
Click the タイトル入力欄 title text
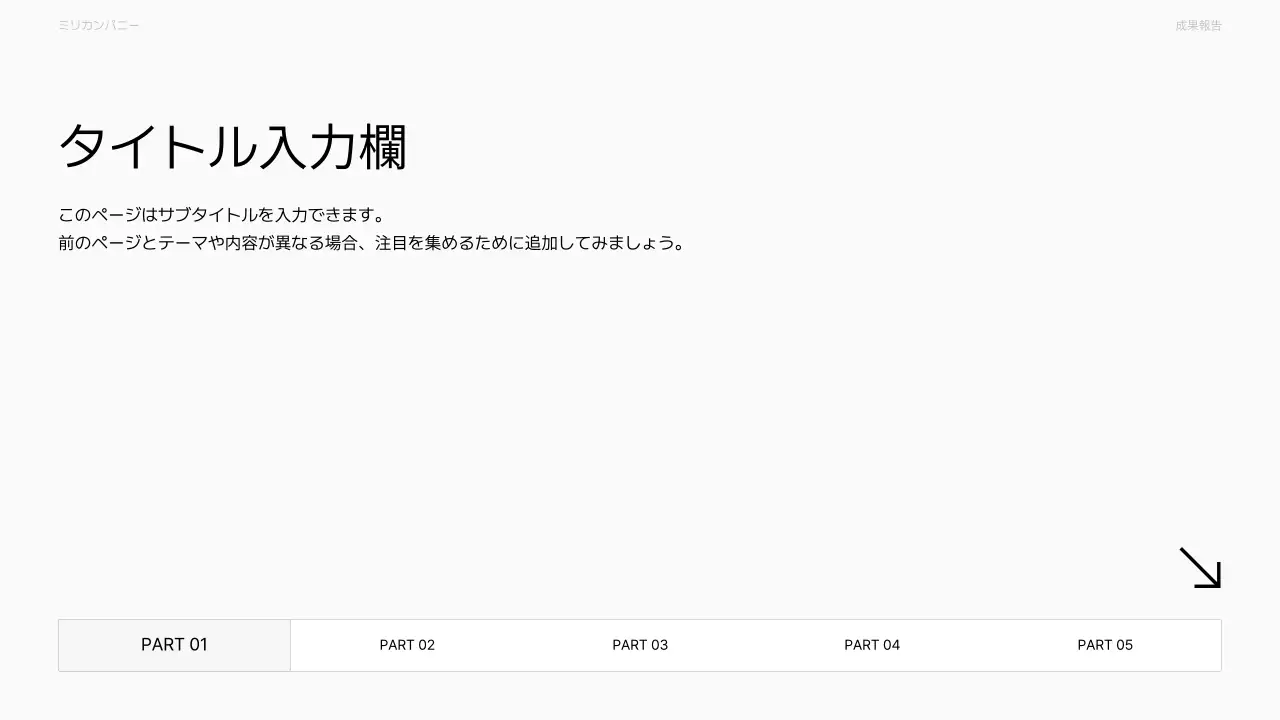point(234,146)
